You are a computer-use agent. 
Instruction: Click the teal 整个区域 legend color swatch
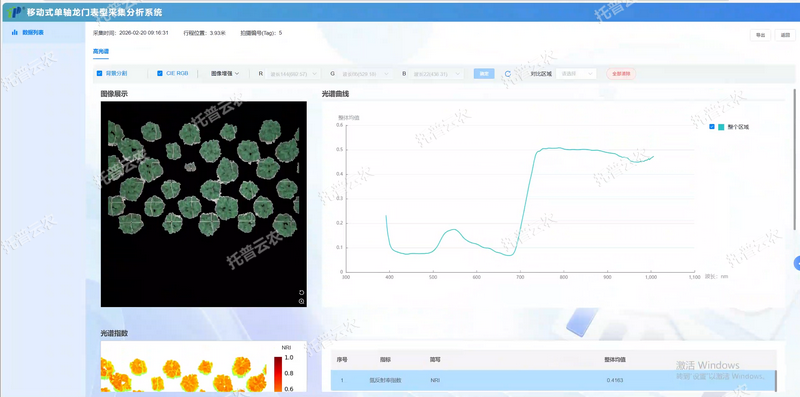[721, 127]
